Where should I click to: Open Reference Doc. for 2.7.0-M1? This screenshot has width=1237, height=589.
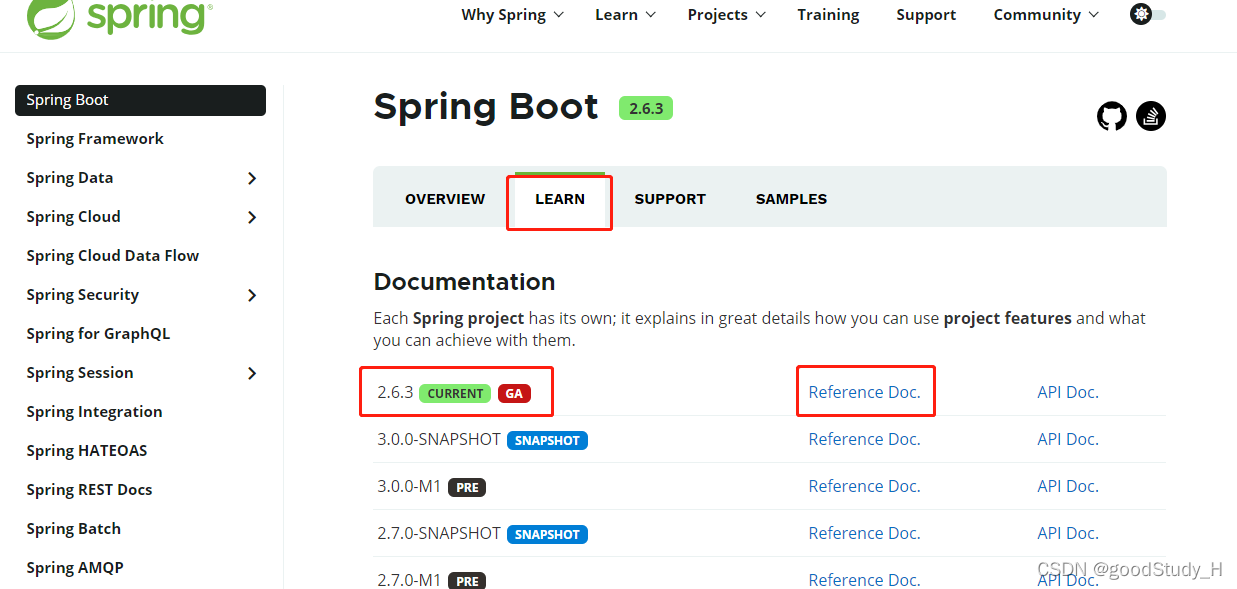point(864,579)
